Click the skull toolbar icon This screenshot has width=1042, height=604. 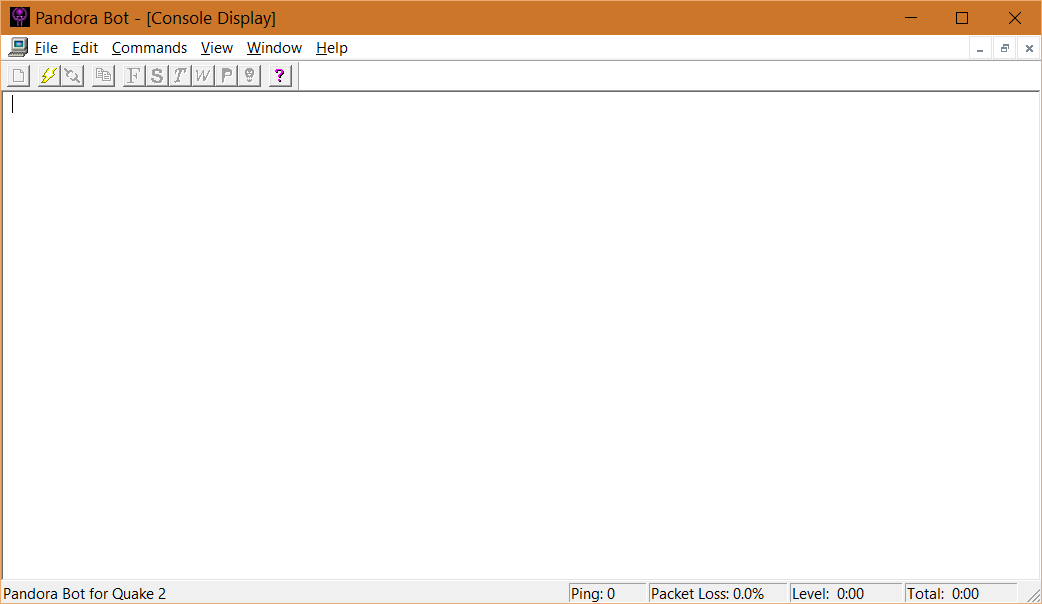click(249, 76)
